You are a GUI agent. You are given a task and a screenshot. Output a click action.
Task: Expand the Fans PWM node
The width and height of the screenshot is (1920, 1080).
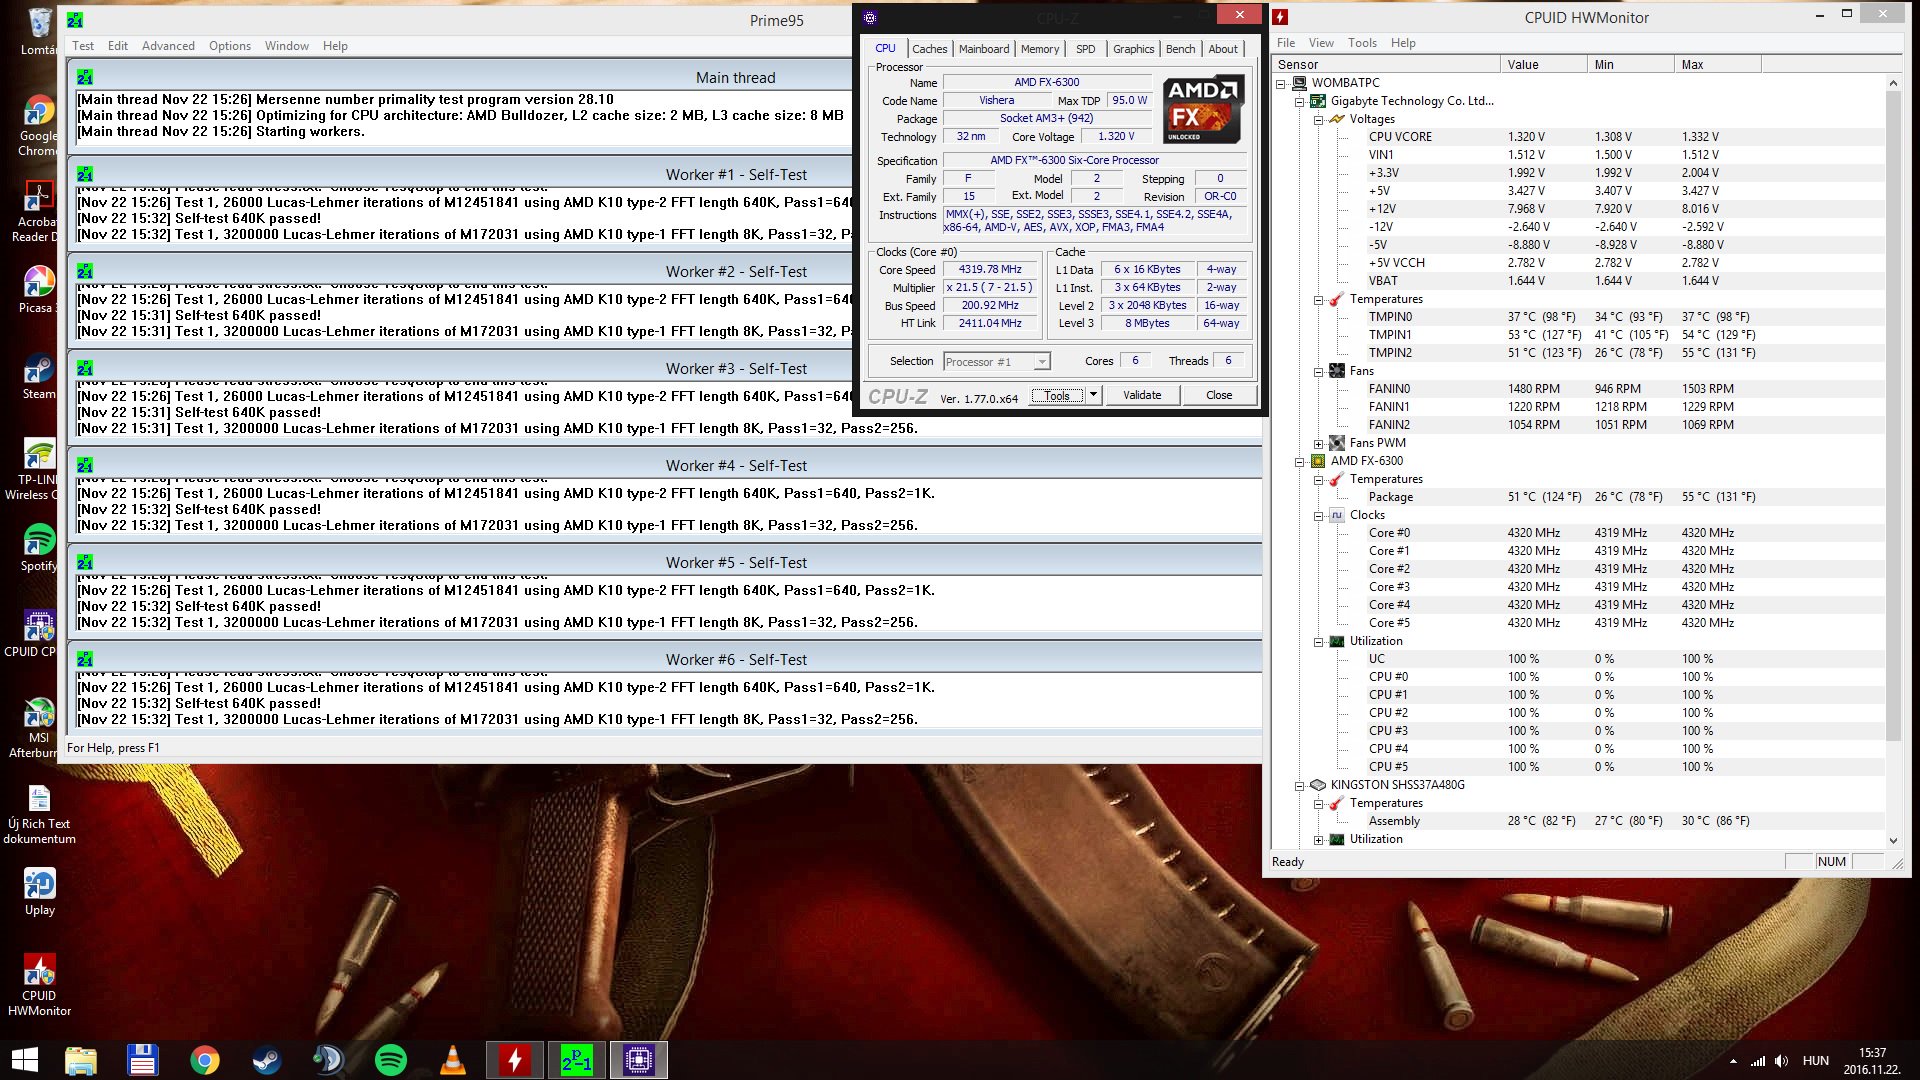[1318, 443]
